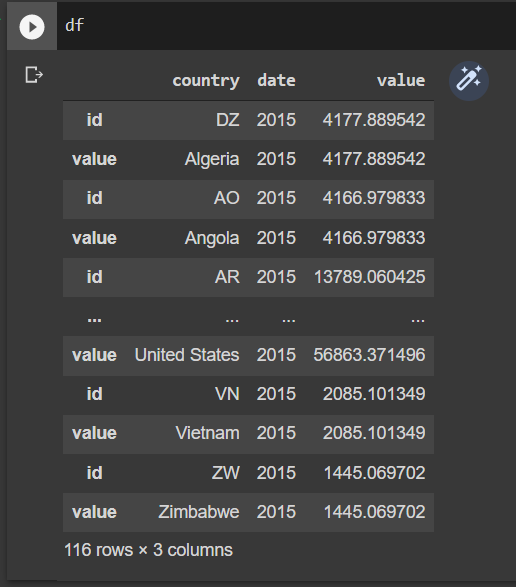Click the 116 rows × 3 columns summary

[x=148, y=550]
